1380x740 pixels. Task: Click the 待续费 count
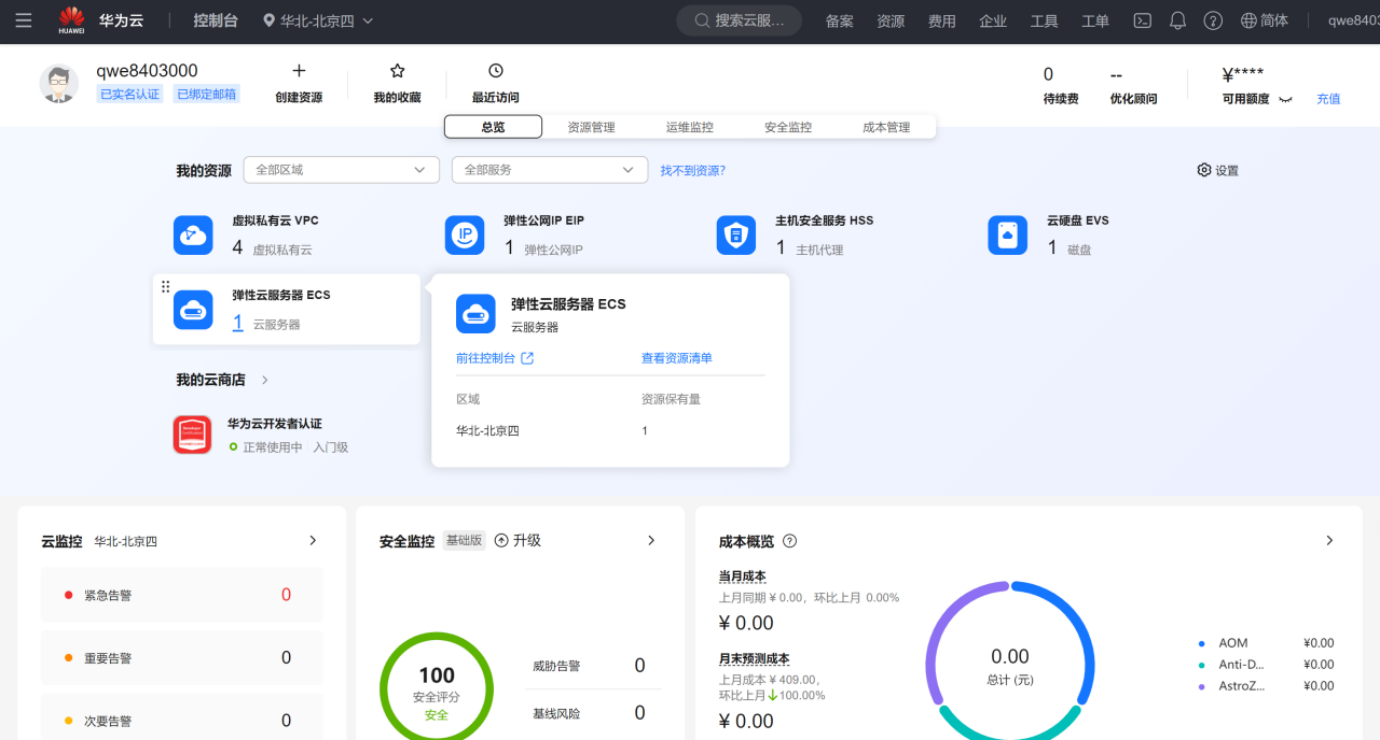(1048, 74)
